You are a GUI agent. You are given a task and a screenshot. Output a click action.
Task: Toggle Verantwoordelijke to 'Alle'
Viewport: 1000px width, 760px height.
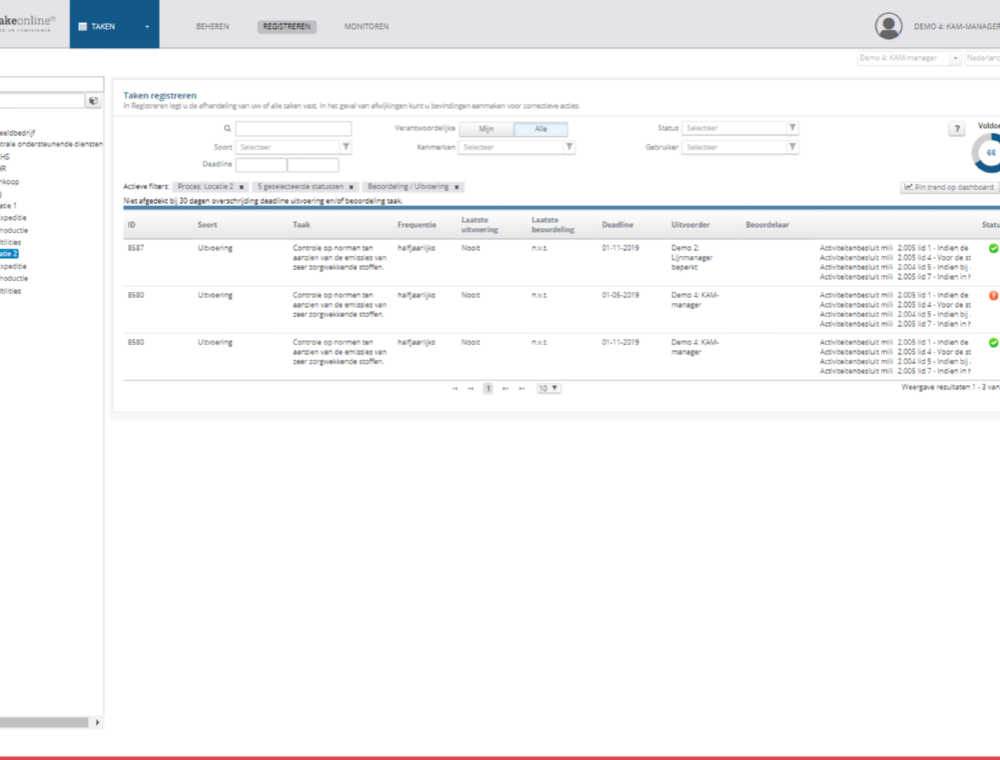click(x=540, y=129)
